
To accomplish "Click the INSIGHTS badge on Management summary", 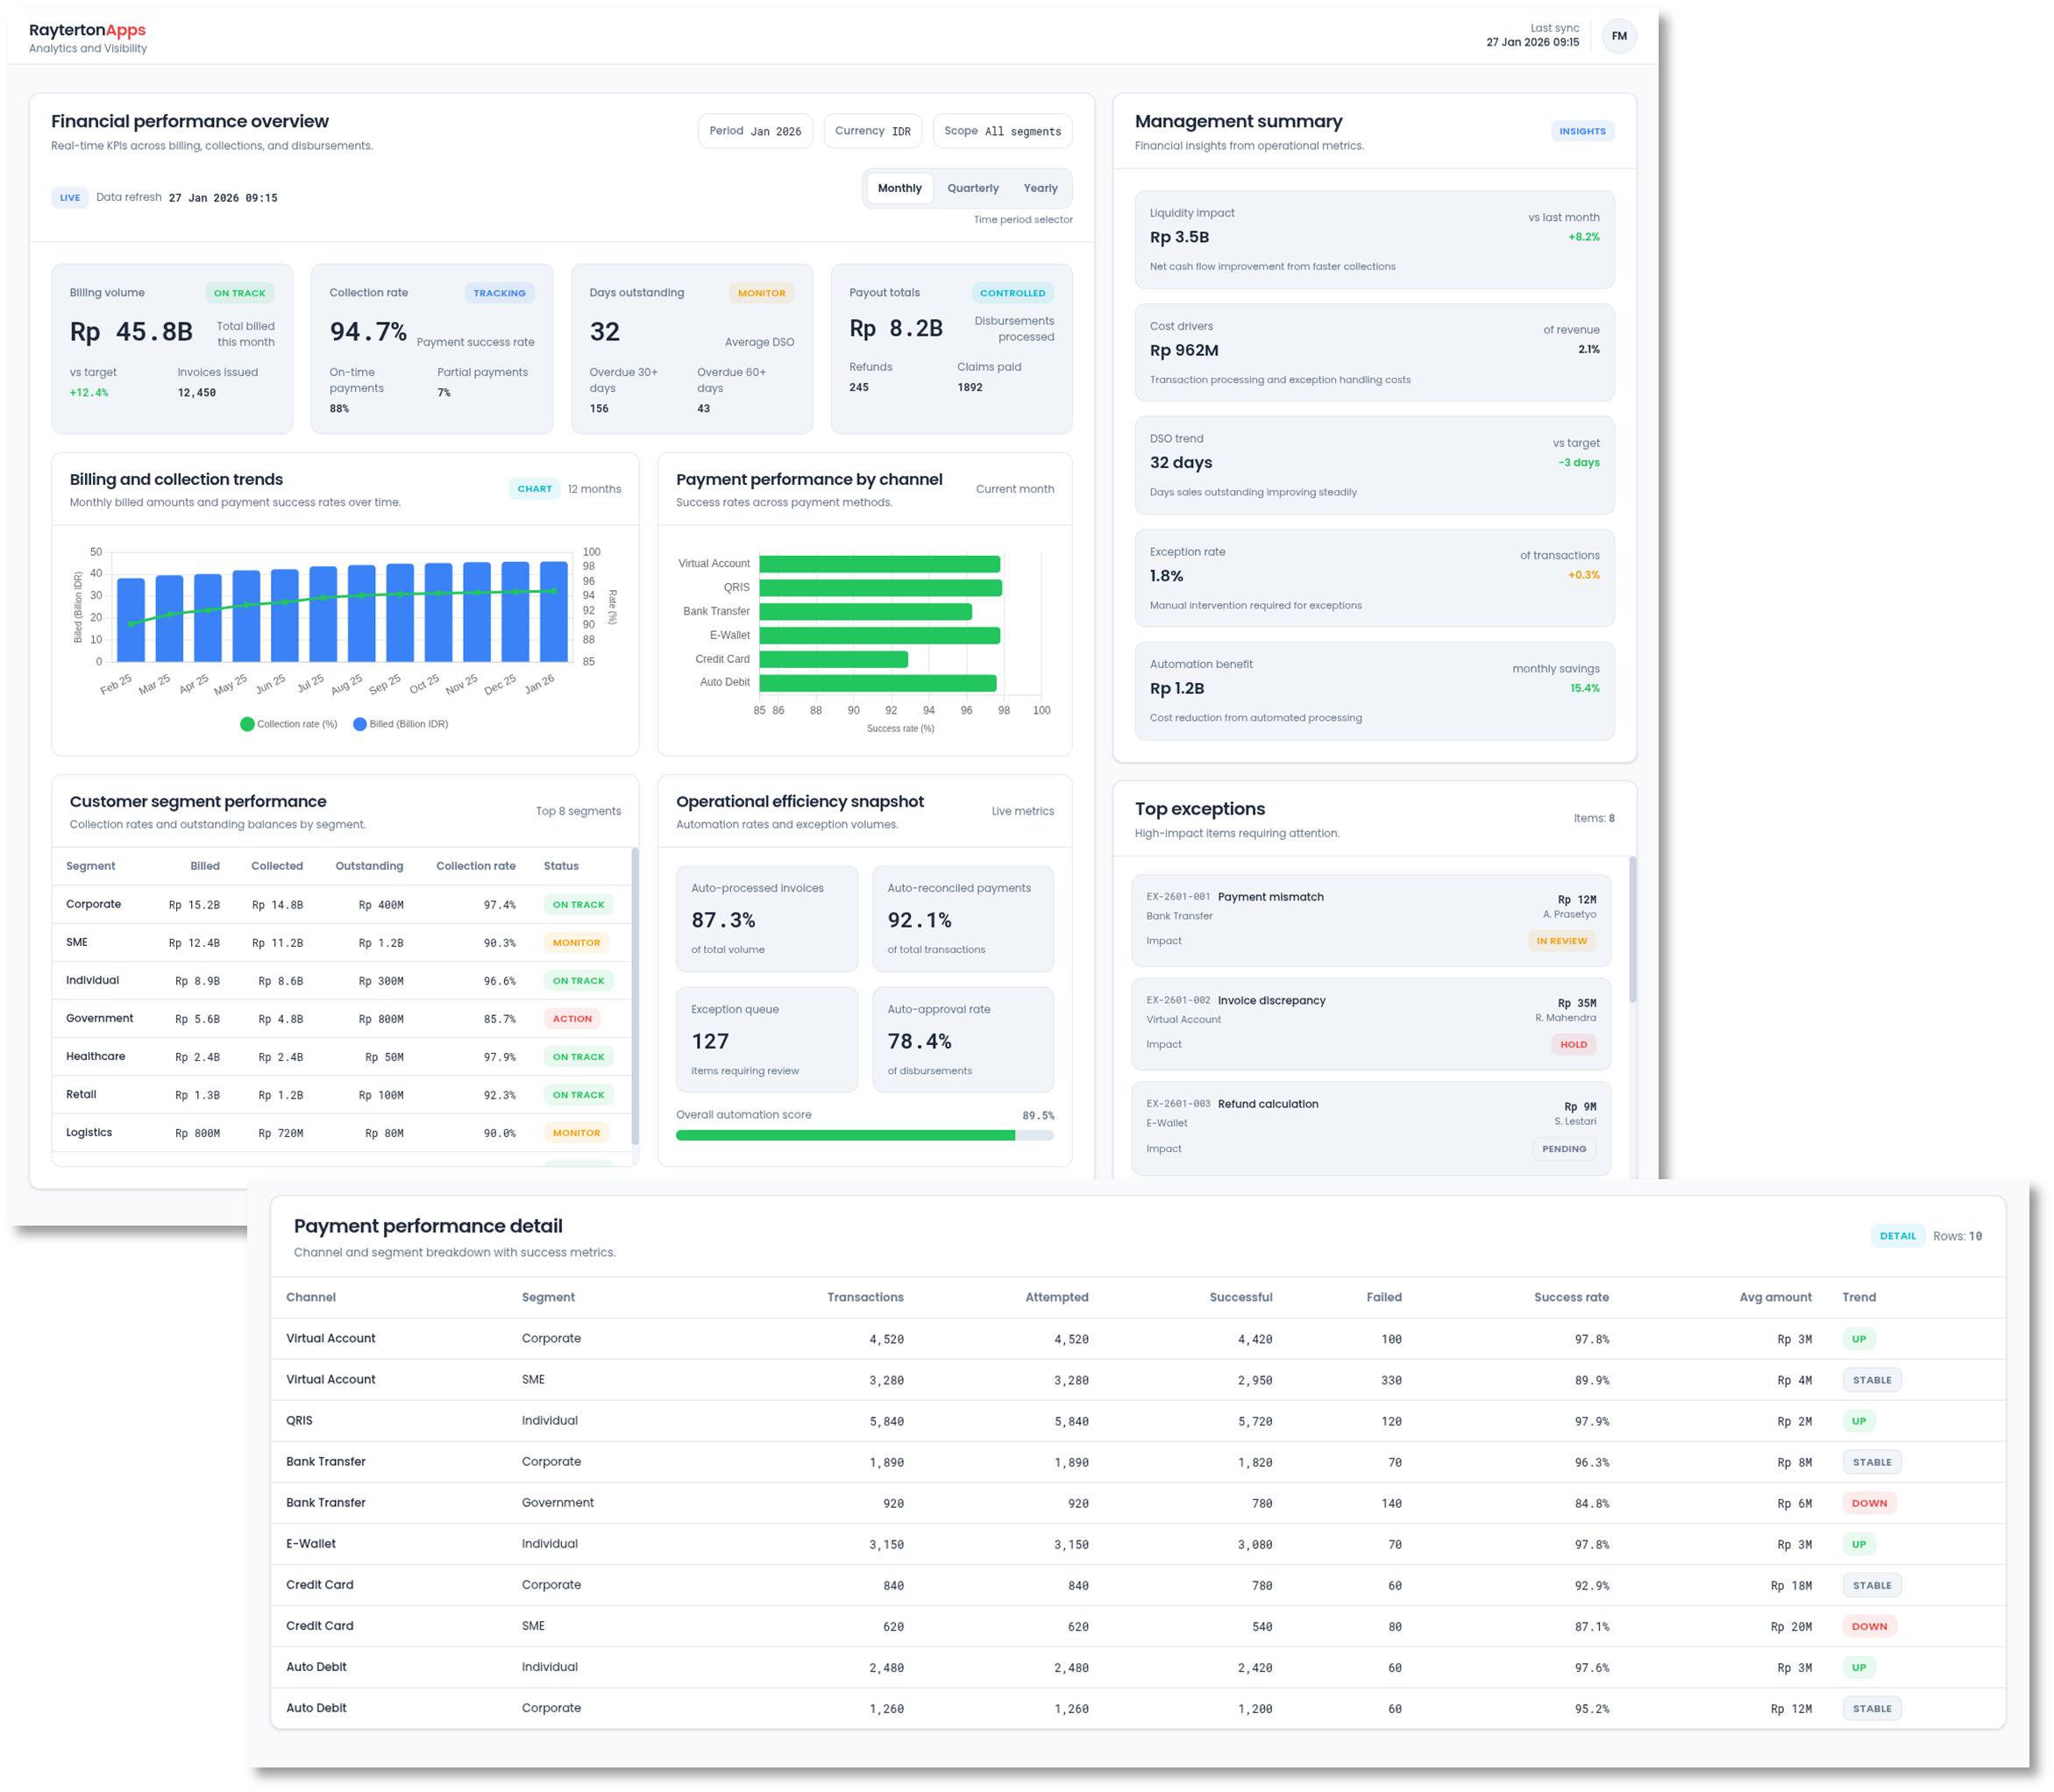I will [x=1583, y=130].
